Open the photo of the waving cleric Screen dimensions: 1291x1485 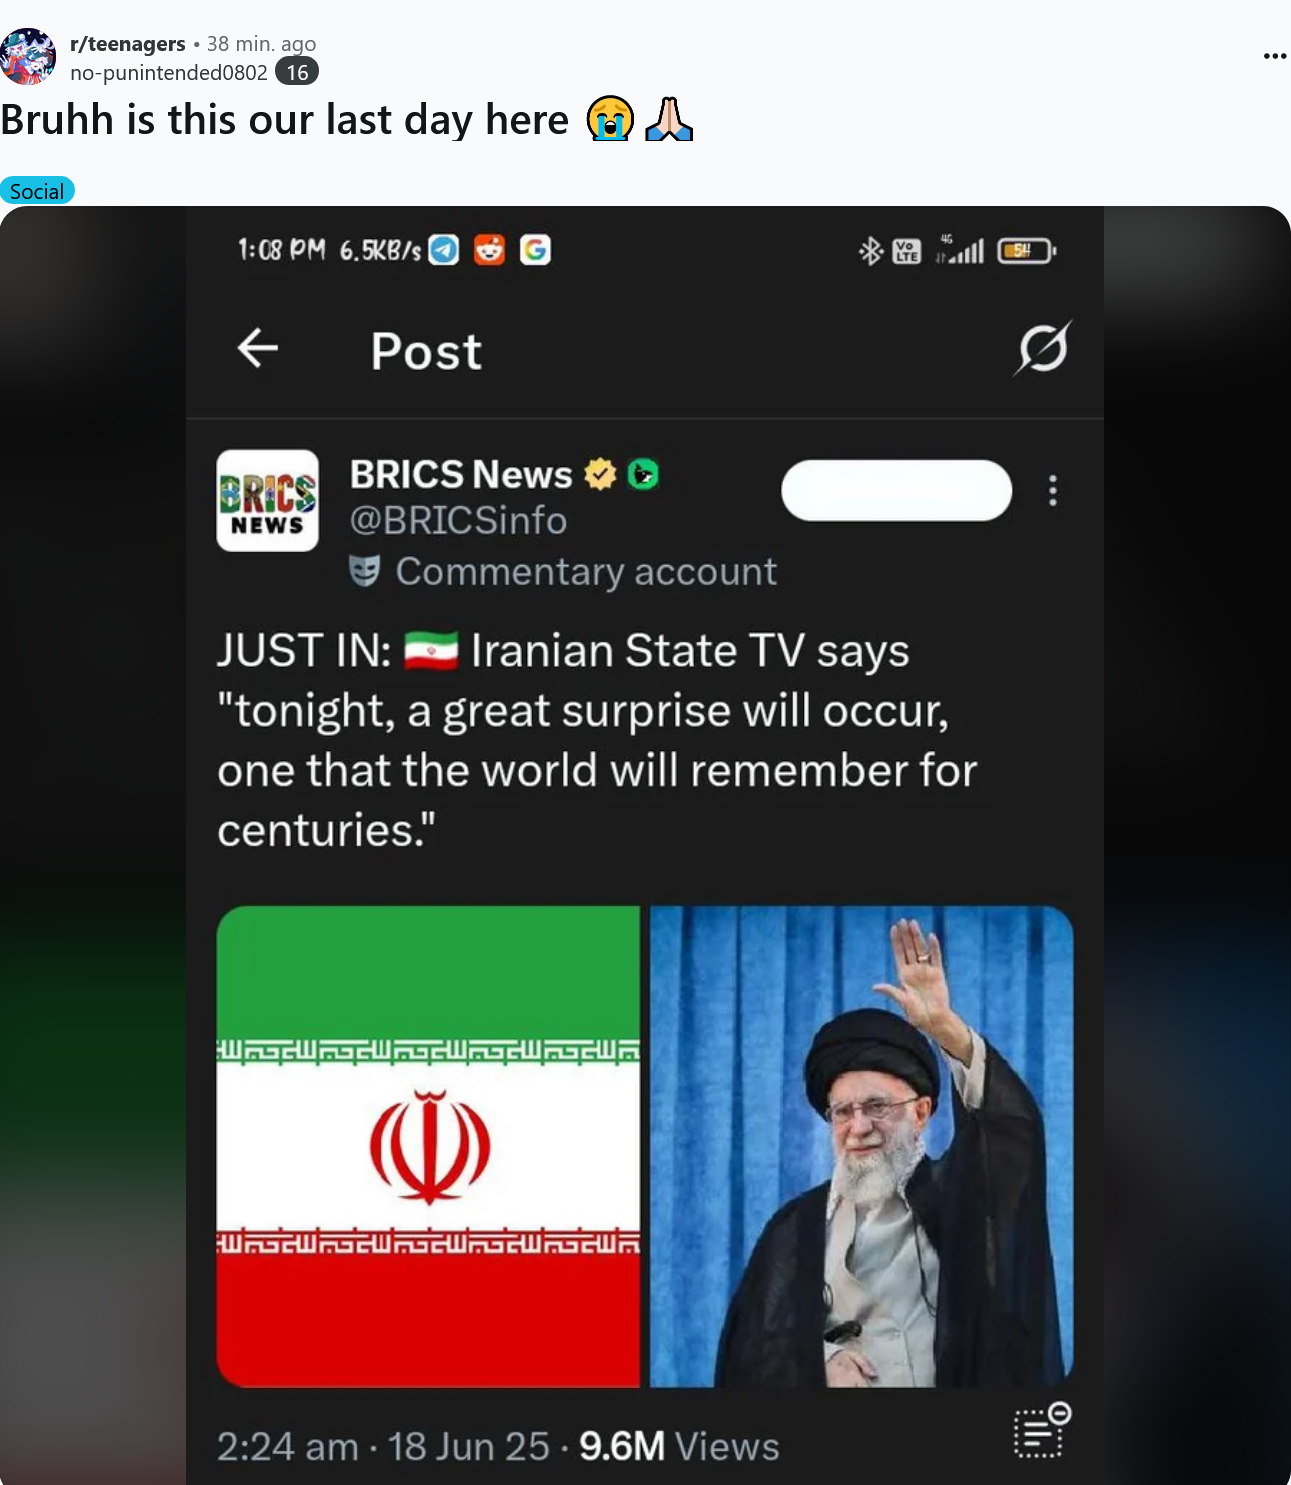862,1146
